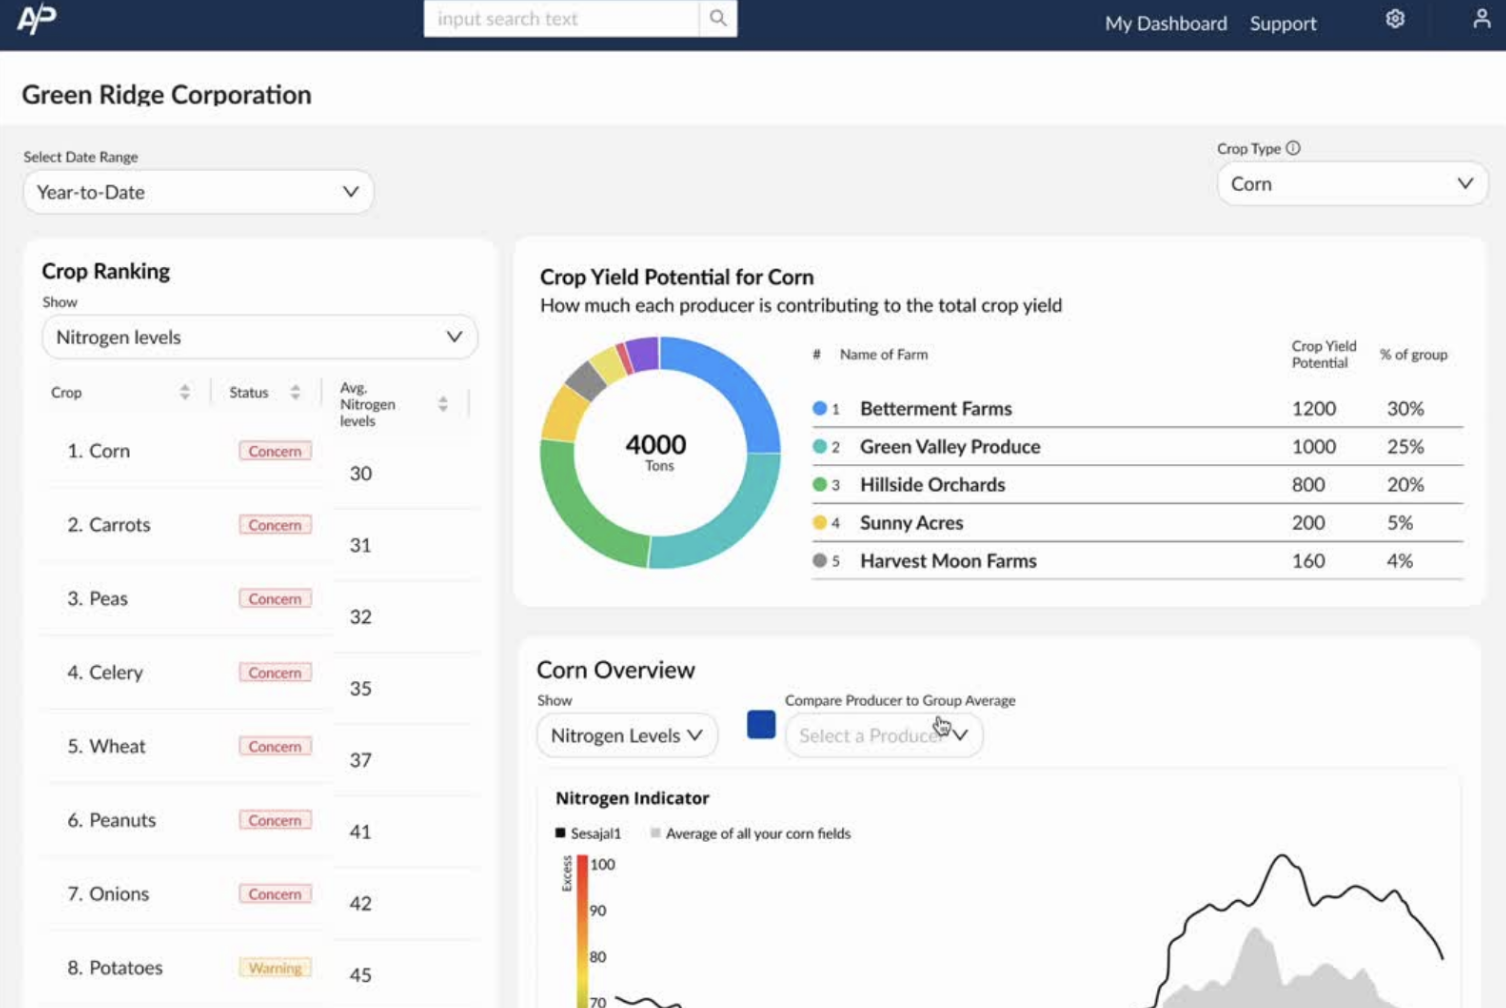This screenshot has height=1008, width=1506.
Task: Open Crop Ranking Nitrogen levels dropdown
Action: (x=259, y=337)
